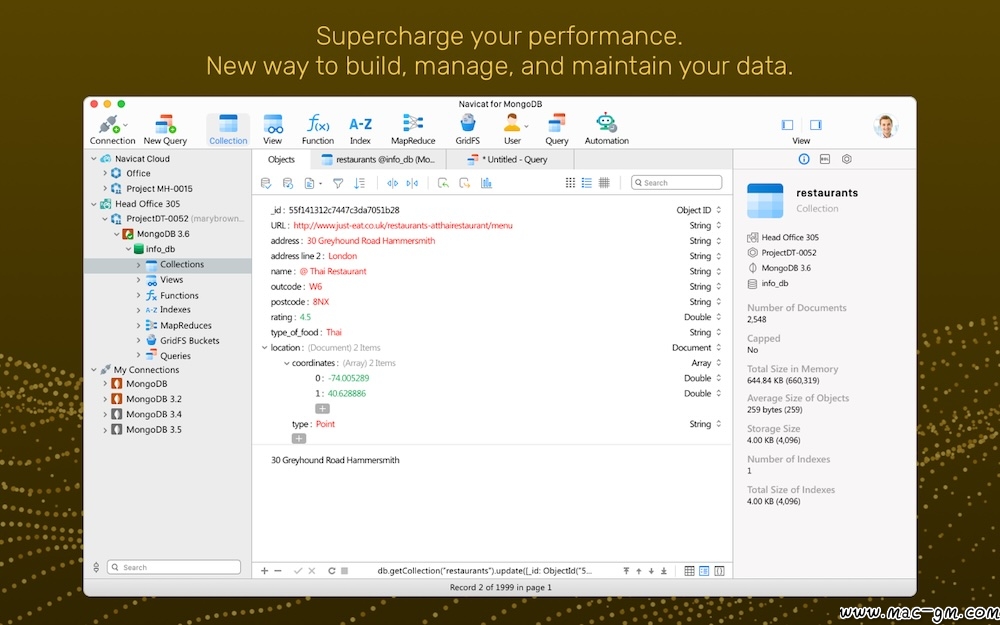
Task: Expand the Queries tree node
Action: [x=138, y=356]
